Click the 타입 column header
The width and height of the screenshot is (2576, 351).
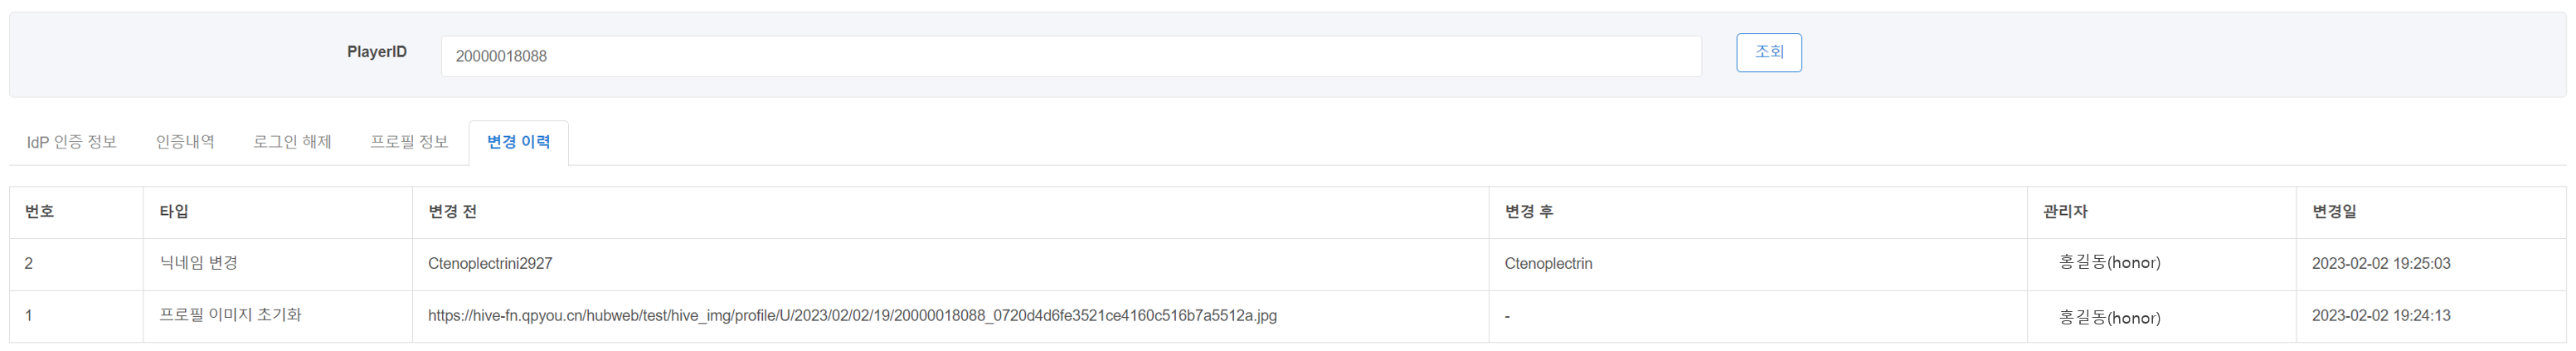point(174,212)
